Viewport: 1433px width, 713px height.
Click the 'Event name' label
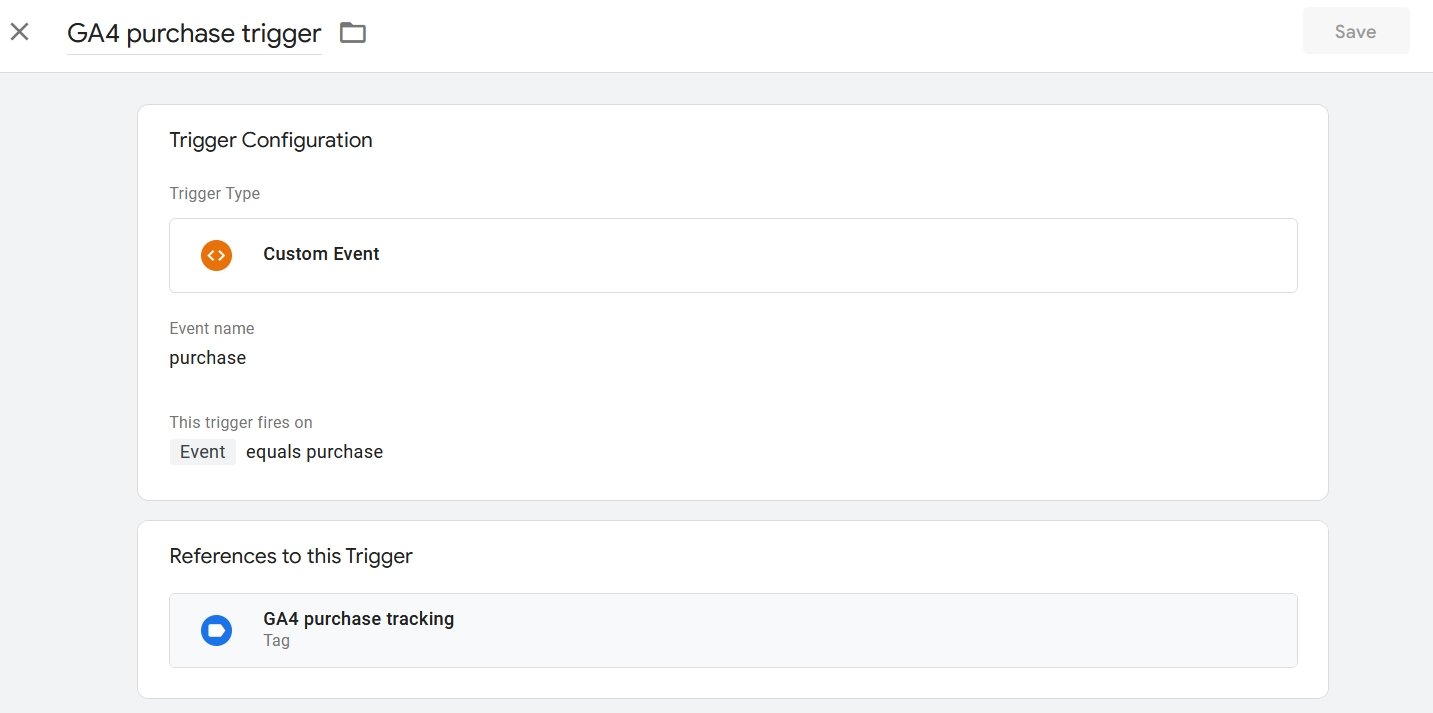point(212,328)
